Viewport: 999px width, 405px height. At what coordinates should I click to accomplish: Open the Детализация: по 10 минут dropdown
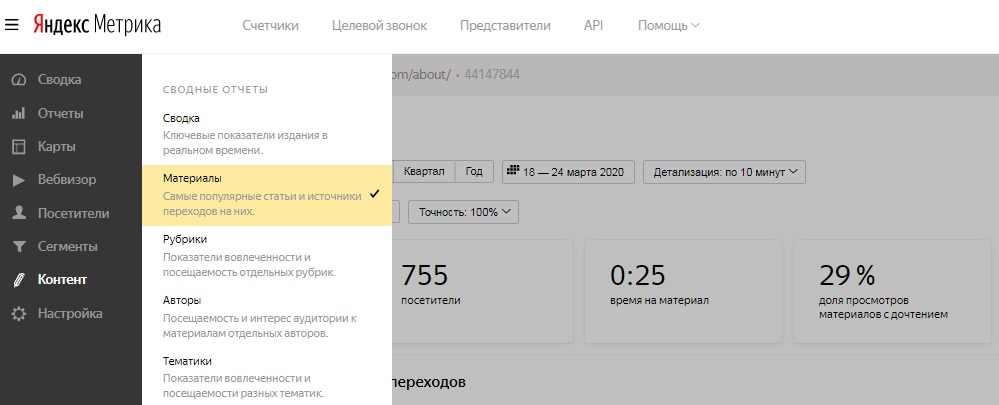tap(724, 172)
